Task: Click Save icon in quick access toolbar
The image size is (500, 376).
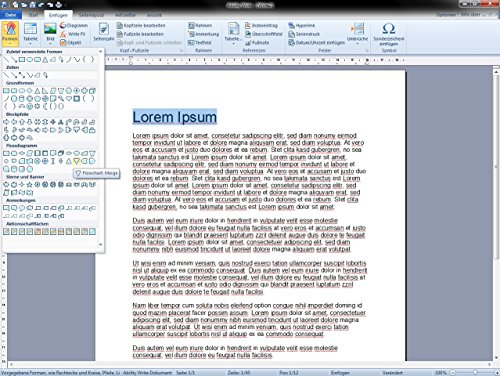Action: [x=33, y=4]
